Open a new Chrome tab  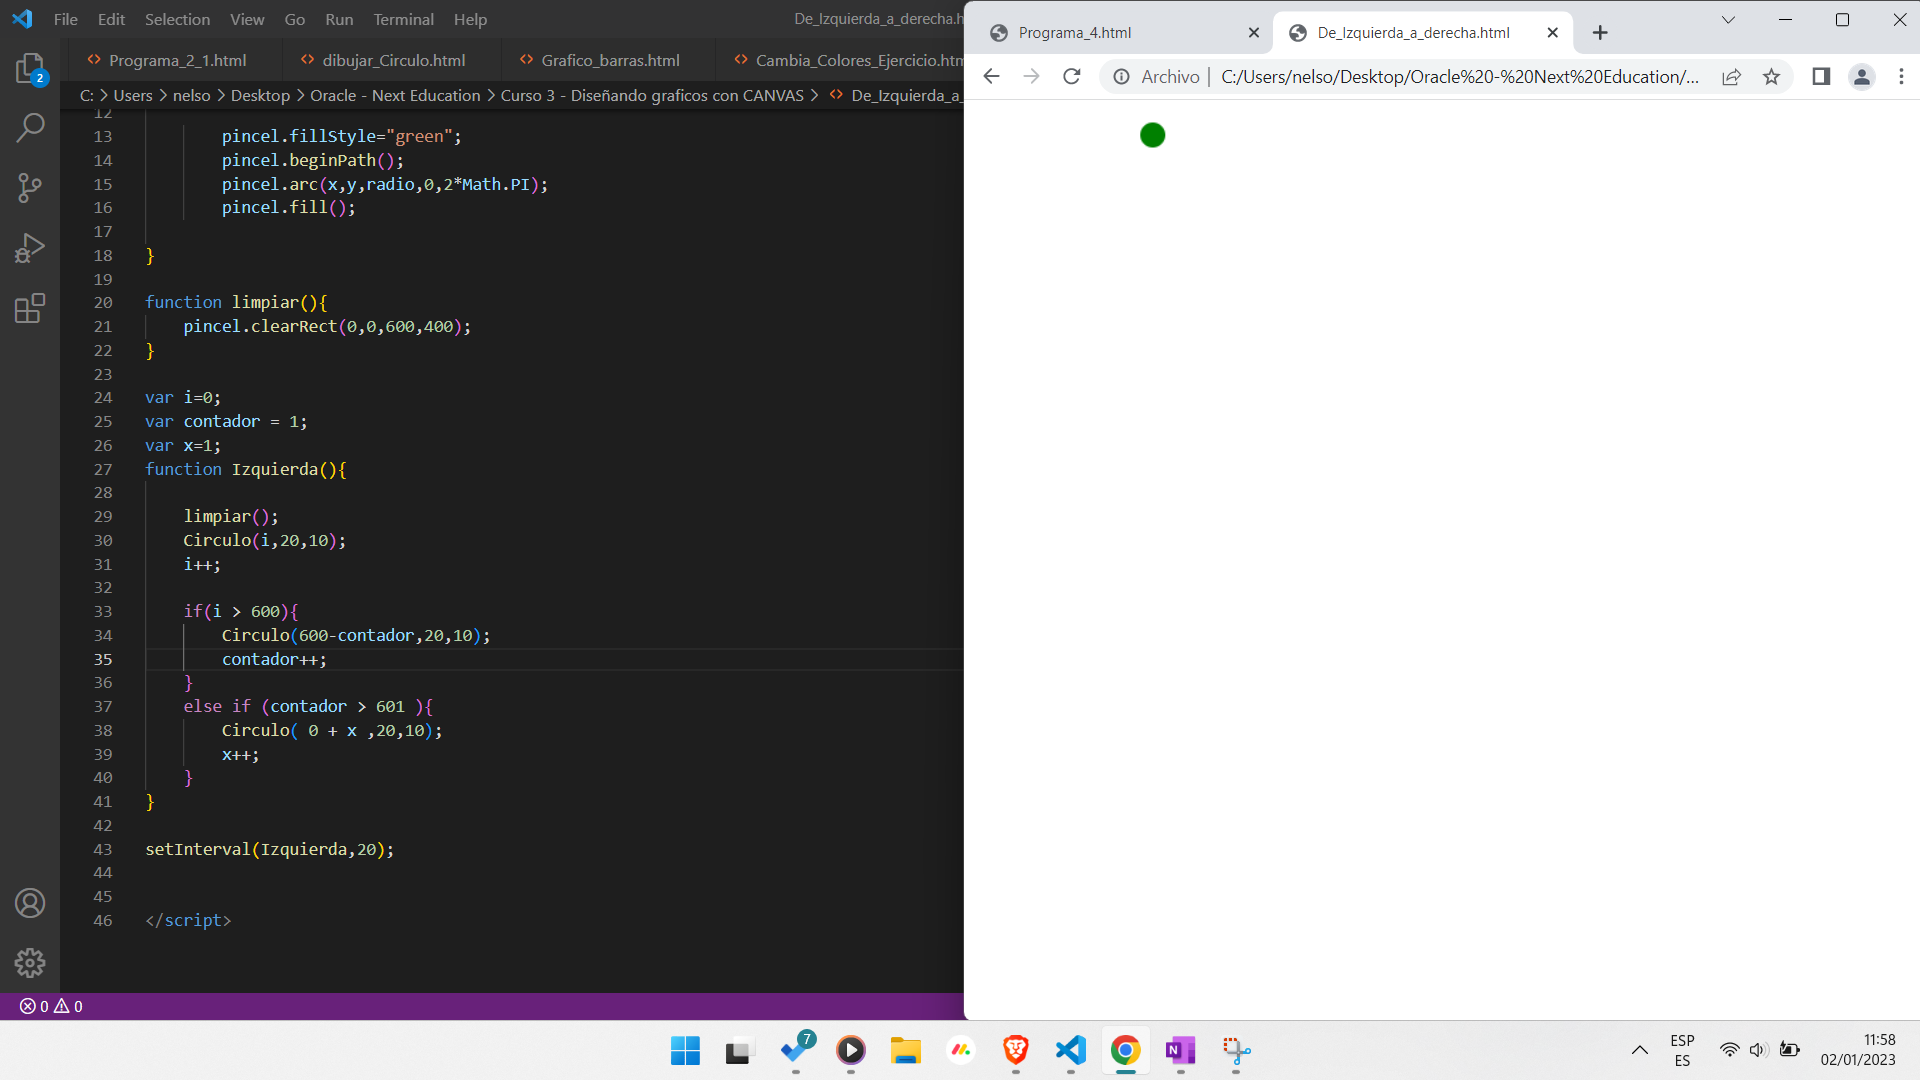pyautogui.click(x=1600, y=33)
